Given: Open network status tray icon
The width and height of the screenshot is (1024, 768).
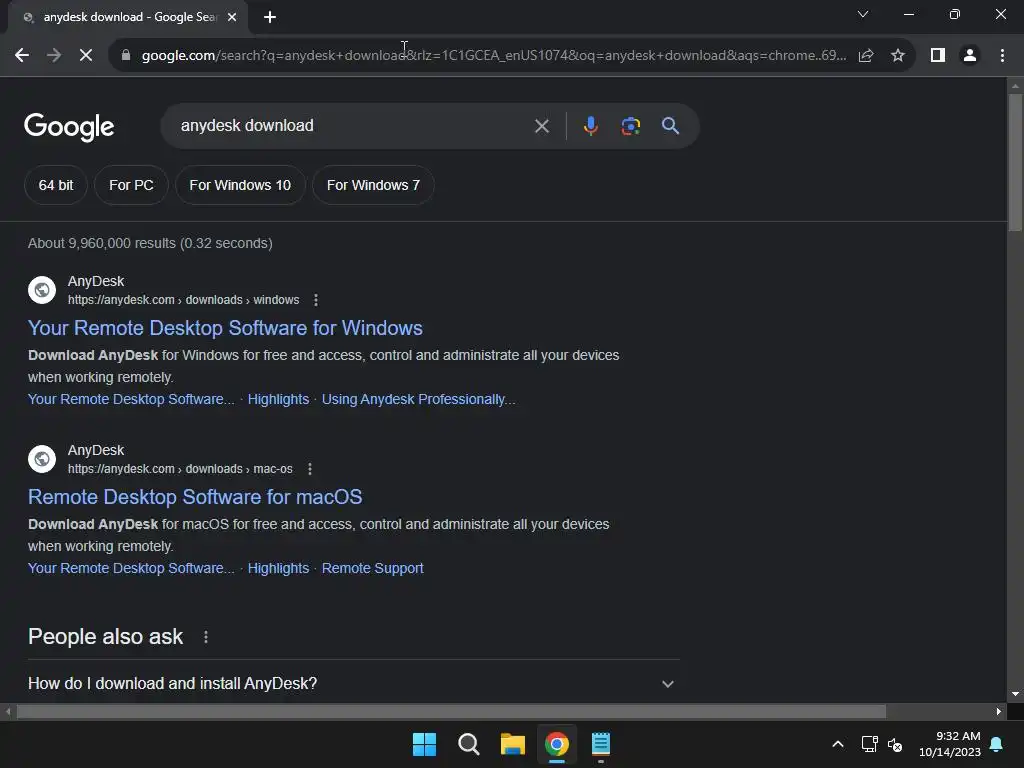Looking at the screenshot, I should (869, 744).
